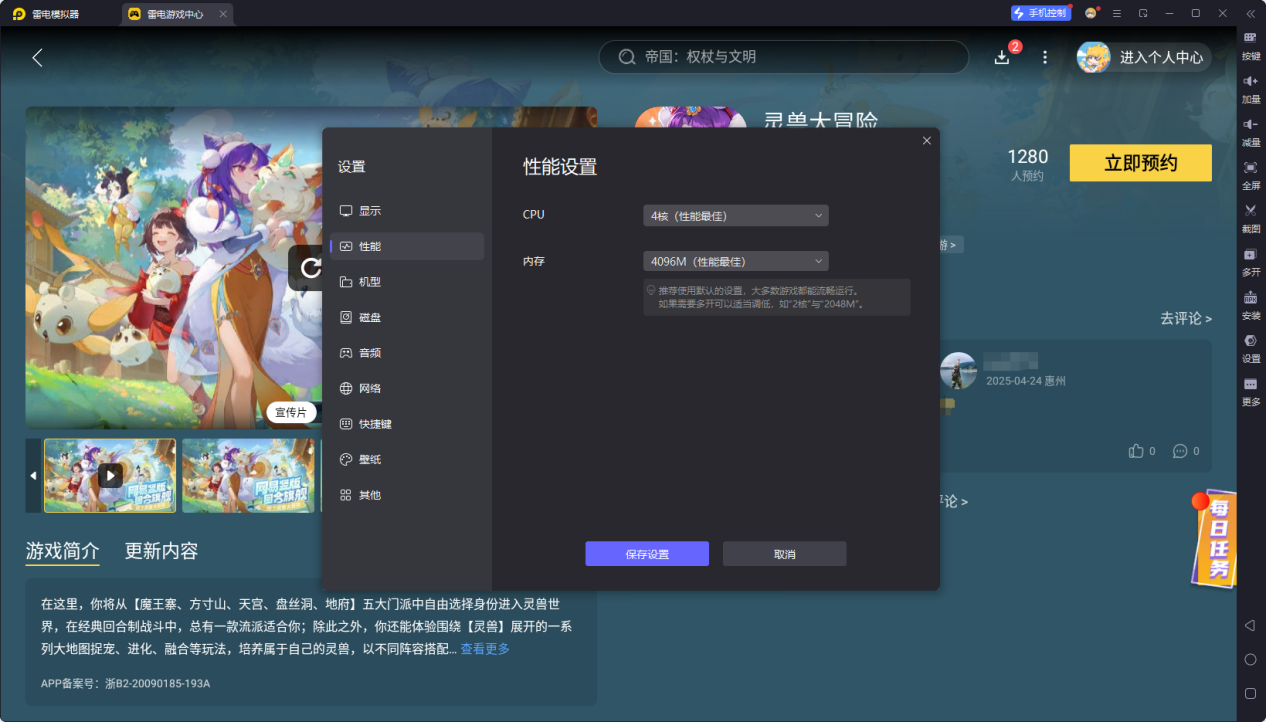This screenshot has width=1266, height=722.
Task: Select 显示 in settings sidebar
Action: point(407,211)
